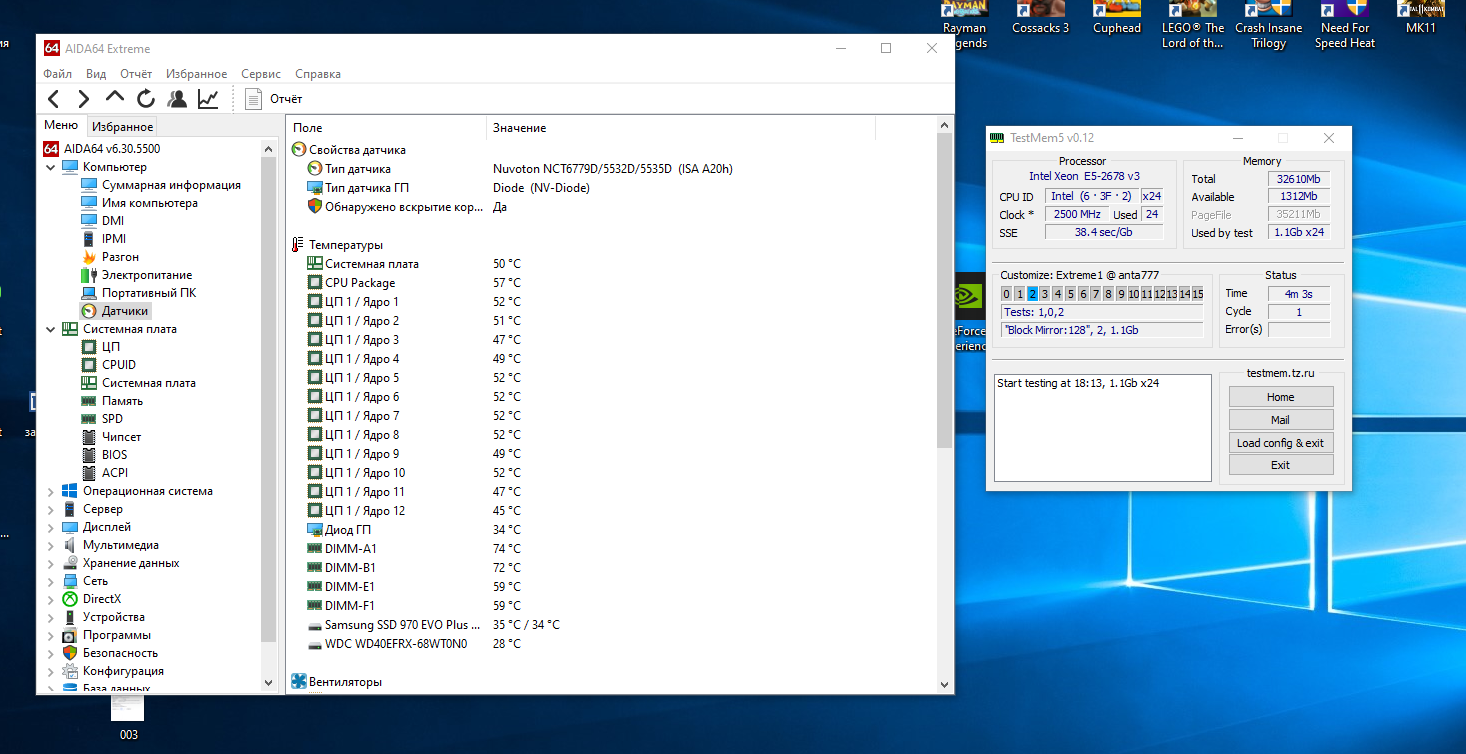The width and height of the screenshot is (1466, 754).
Task: Switch to the Избранное sidebar tab
Action: (x=122, y=127)
